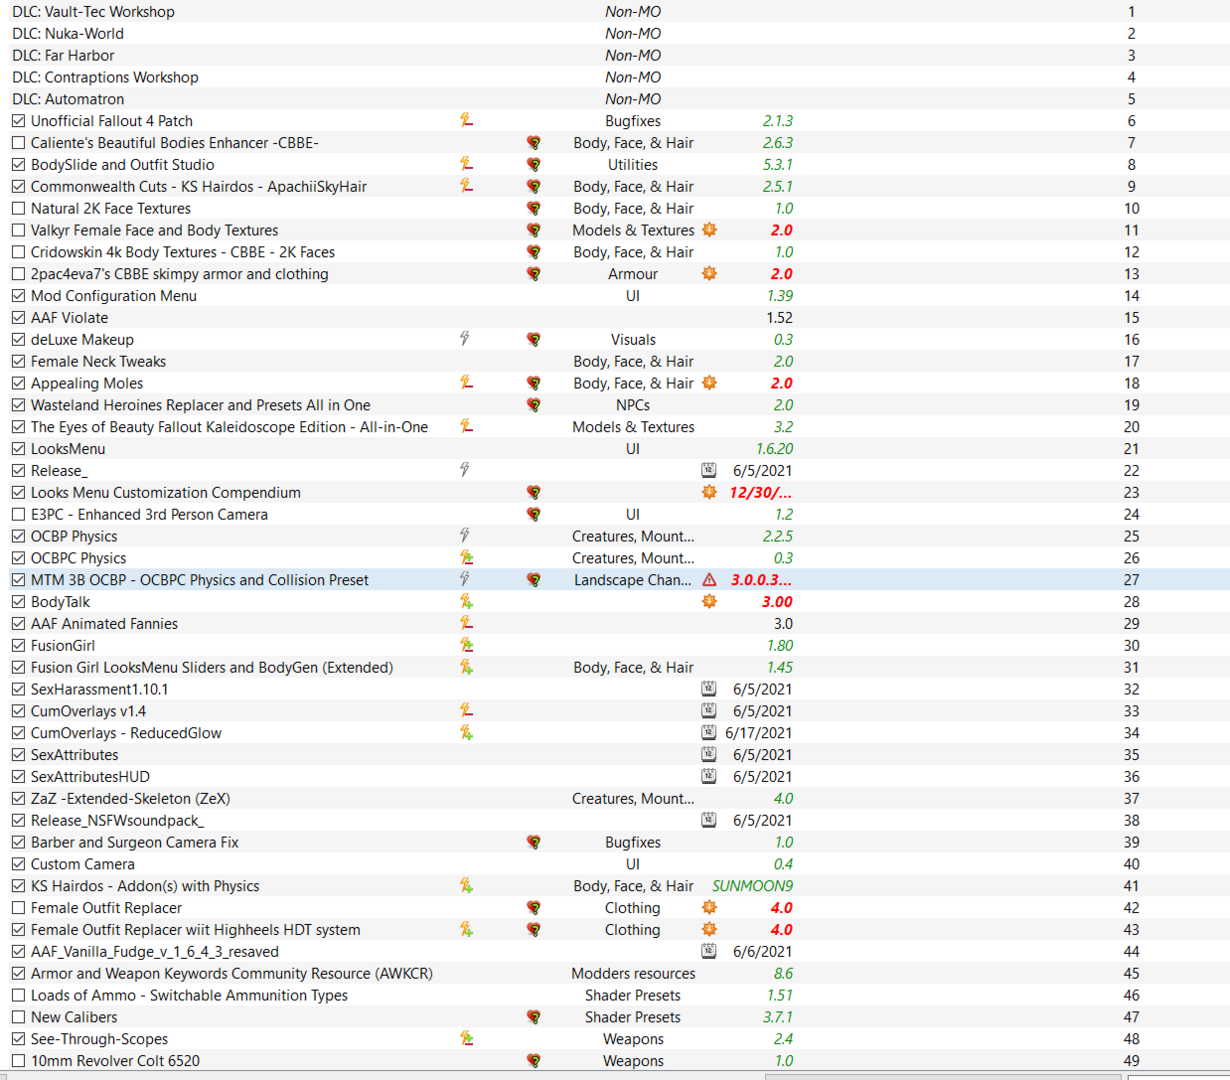1230x1080 pixels.
Task: Click the heart icon for E3PC Enhanced 3rd Person Camera
Action: (534, 515)
